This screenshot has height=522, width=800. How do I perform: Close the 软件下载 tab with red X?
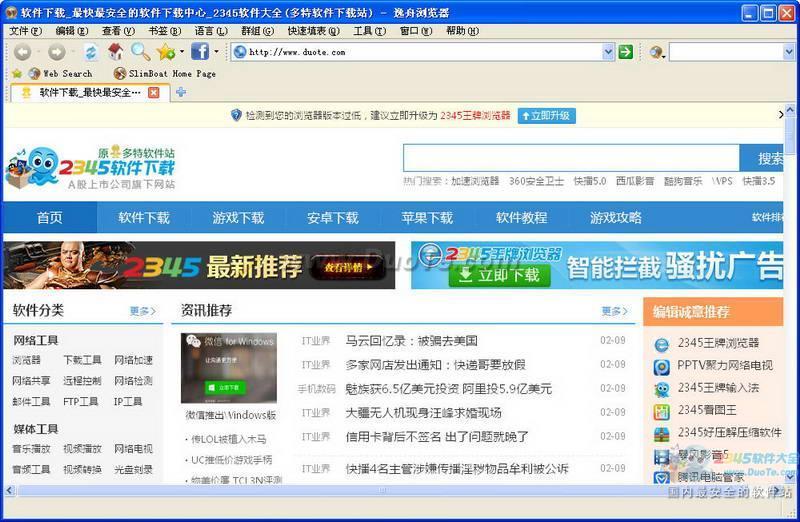pos(153,92)
